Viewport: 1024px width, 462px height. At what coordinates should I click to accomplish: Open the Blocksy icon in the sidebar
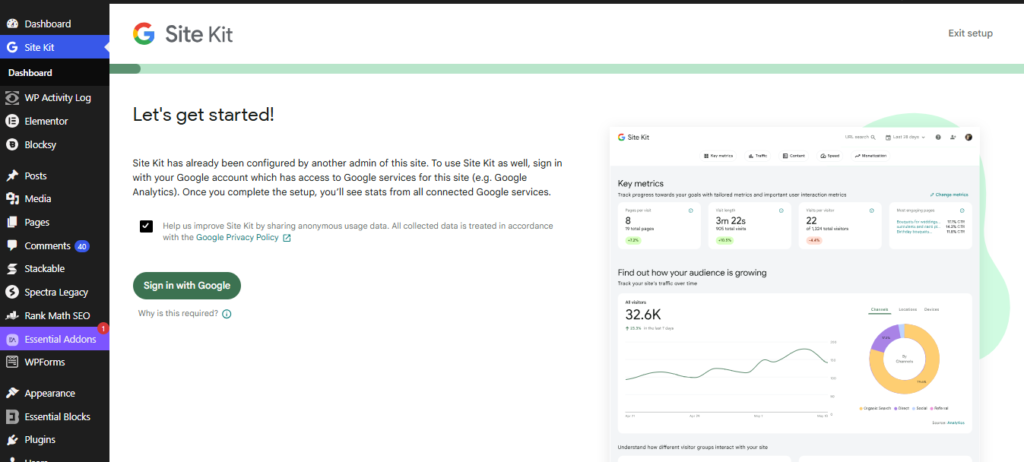(12, 144)
